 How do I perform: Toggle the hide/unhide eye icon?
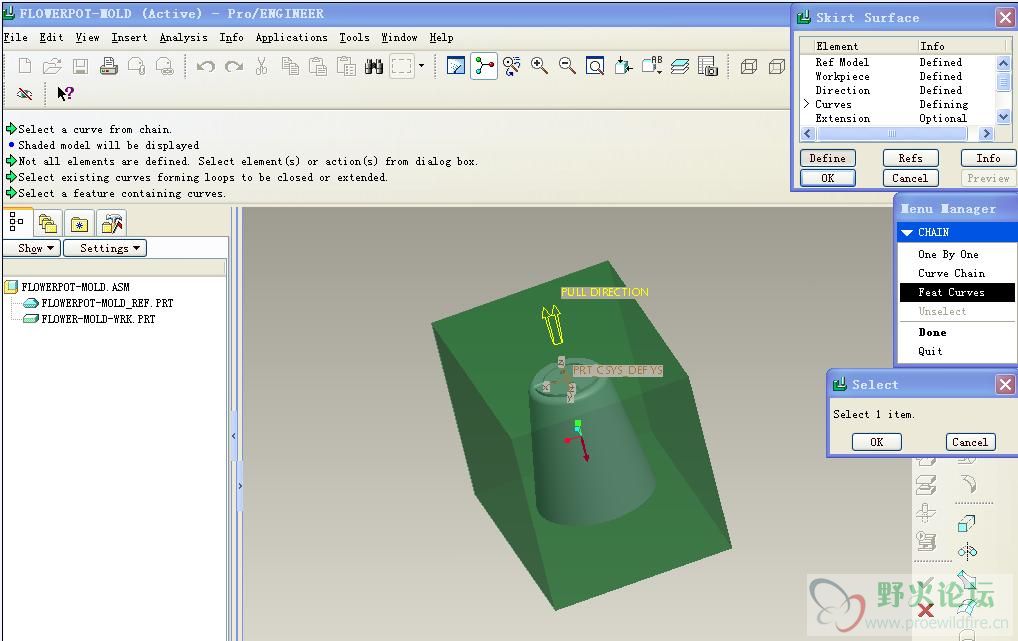25,94
